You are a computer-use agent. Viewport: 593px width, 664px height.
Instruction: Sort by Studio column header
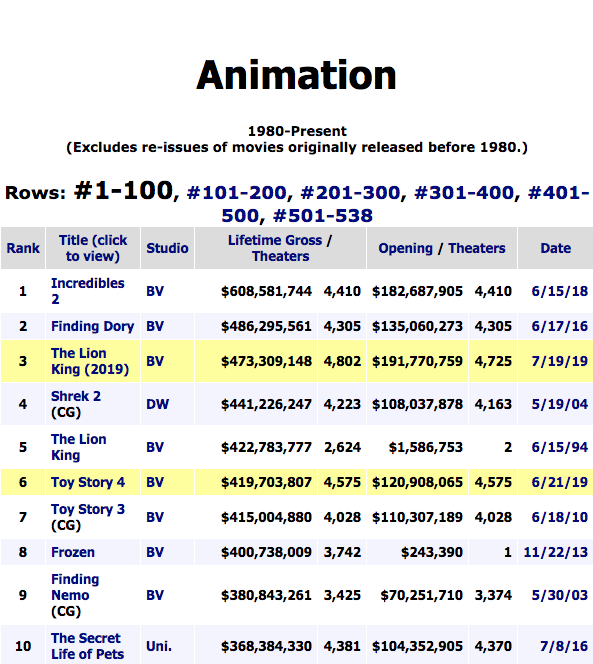point(167,248)
